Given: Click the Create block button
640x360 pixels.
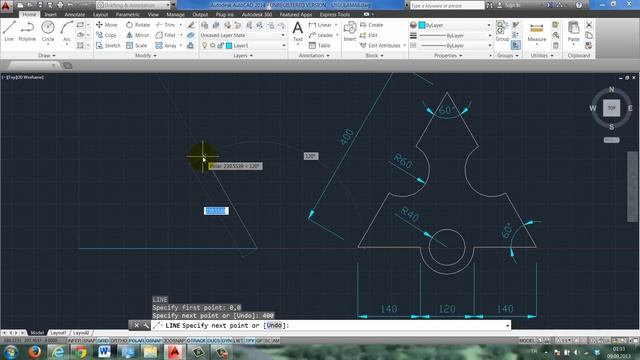Looking at the screenshot, I should coord(371,25).
